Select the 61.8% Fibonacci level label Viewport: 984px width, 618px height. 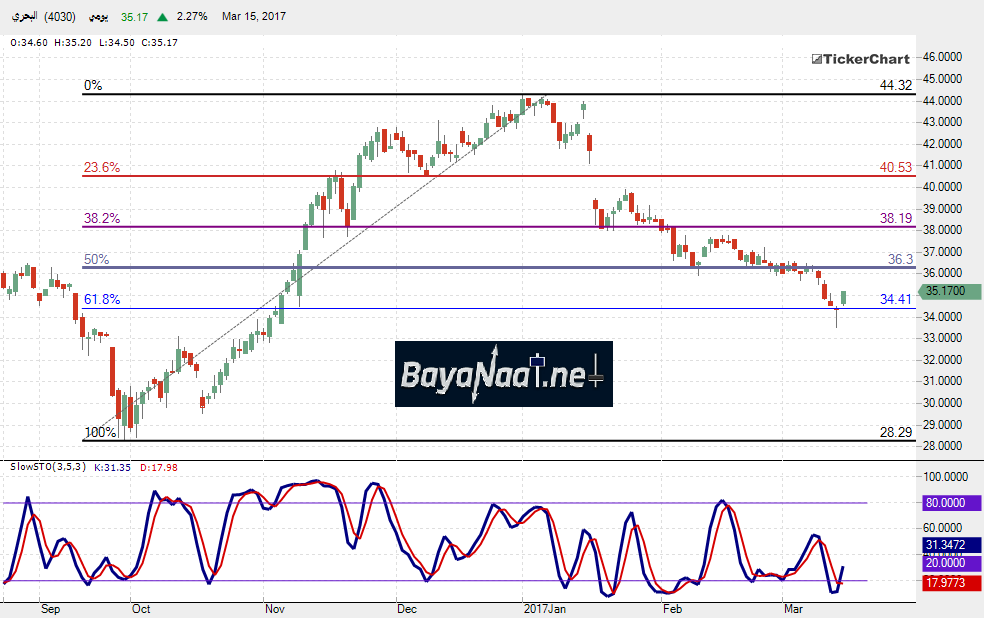tap(102, 299)
